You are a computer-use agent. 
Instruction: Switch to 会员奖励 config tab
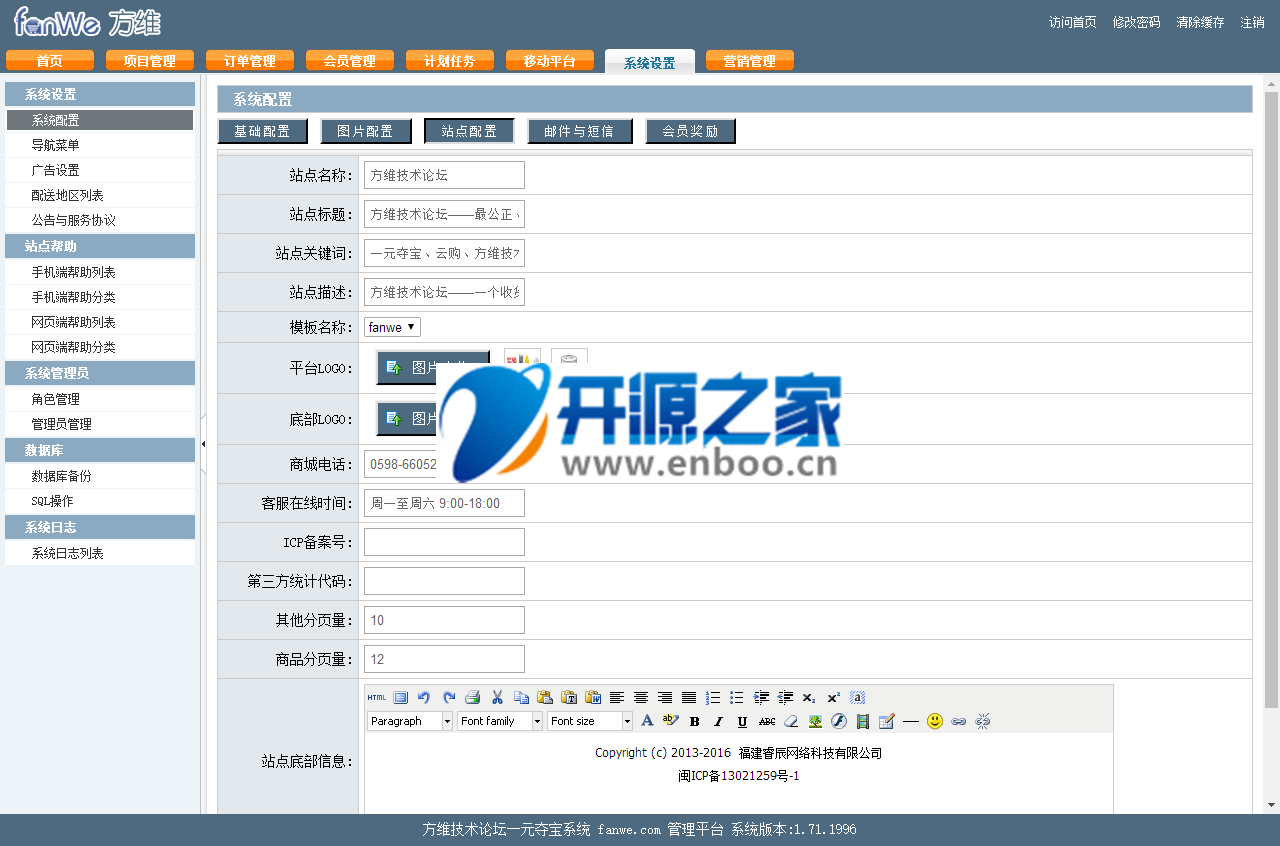pyautogui.click(x=691, y=131)
